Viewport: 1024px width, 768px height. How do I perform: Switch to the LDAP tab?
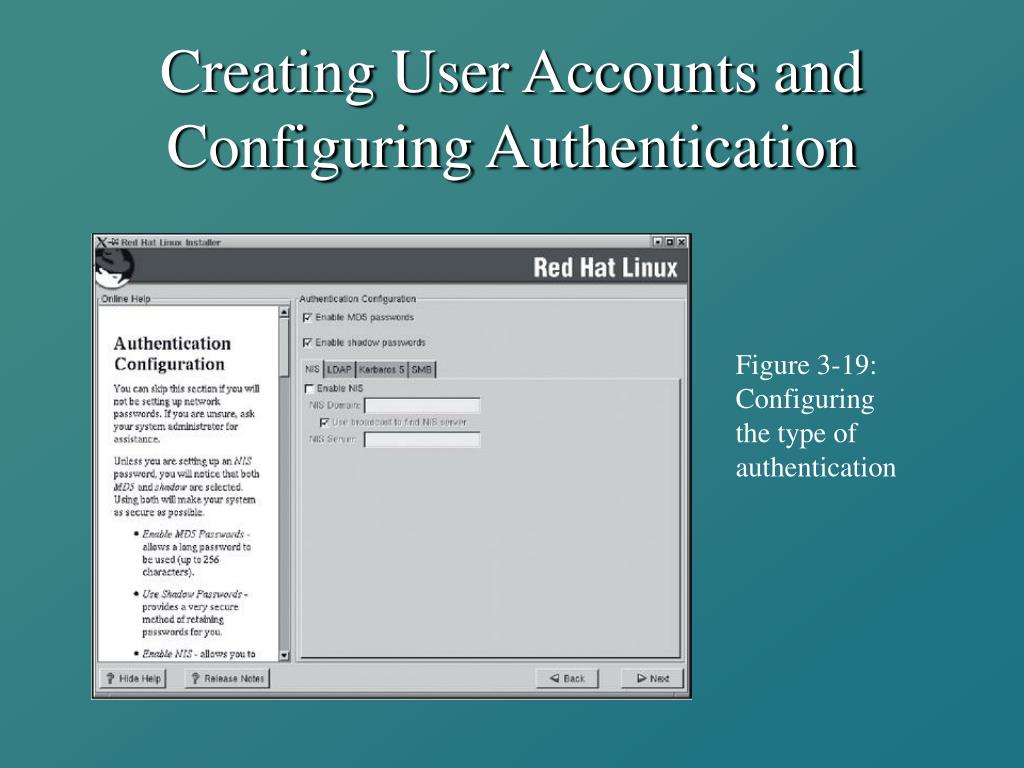coord(339,370)
